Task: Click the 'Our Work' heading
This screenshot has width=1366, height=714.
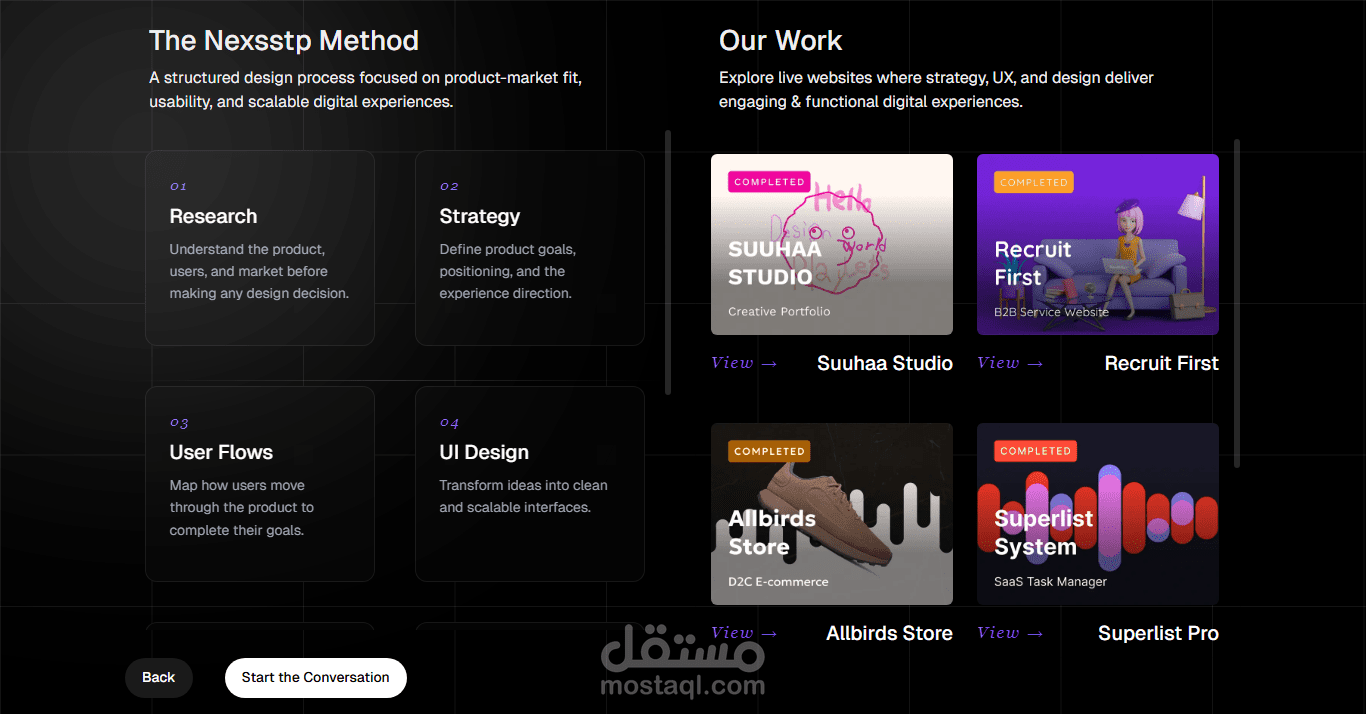Action: [x=781, y=41]
